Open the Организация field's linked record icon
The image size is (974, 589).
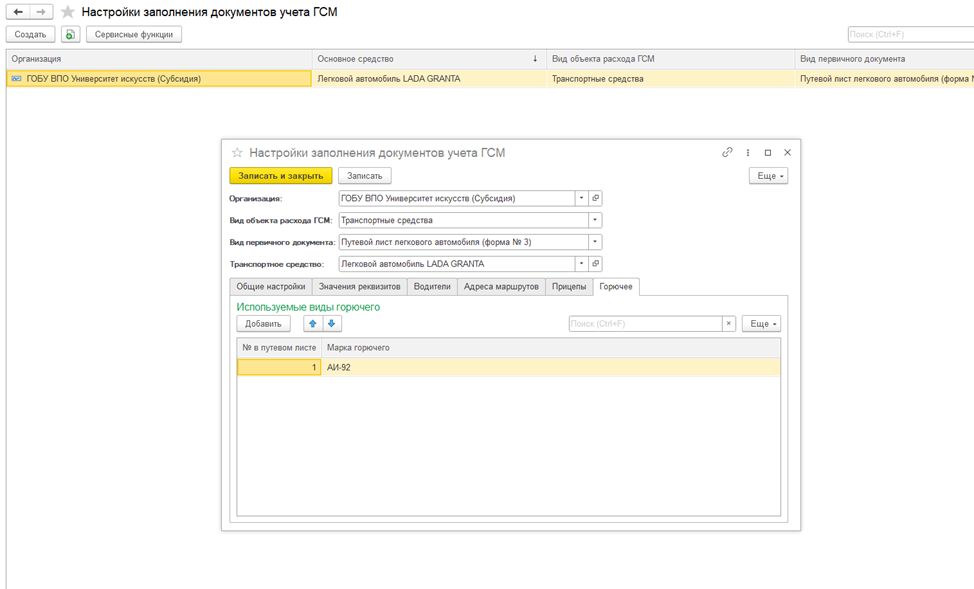pyautogui.click(x=595, y=198)
